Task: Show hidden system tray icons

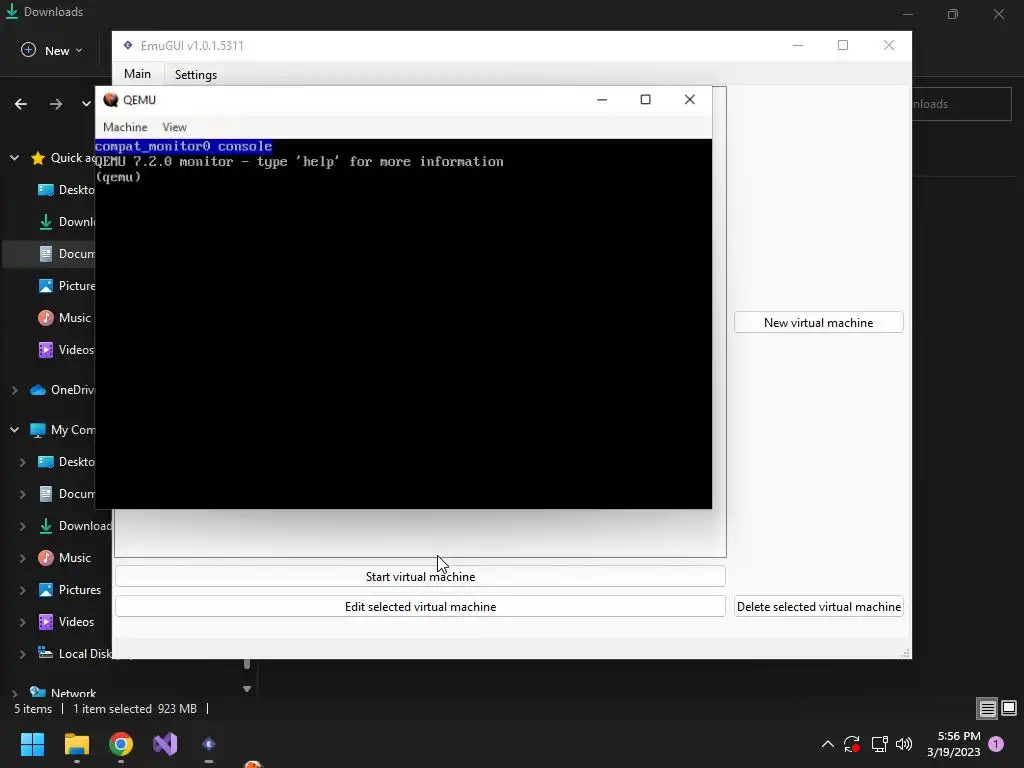Action: point(827,744)
